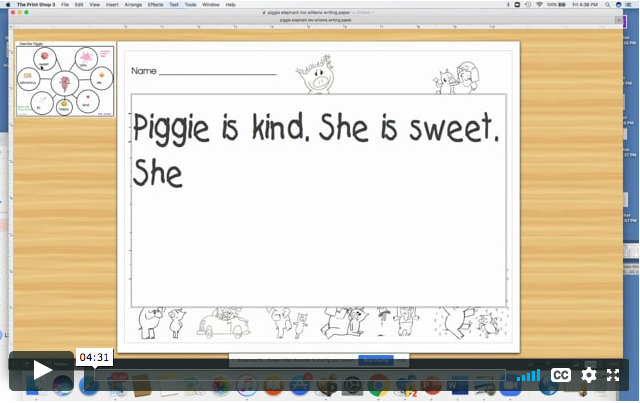Open the Insert menu
Viewport: 640px width, 403px height.
coord(112,4)
